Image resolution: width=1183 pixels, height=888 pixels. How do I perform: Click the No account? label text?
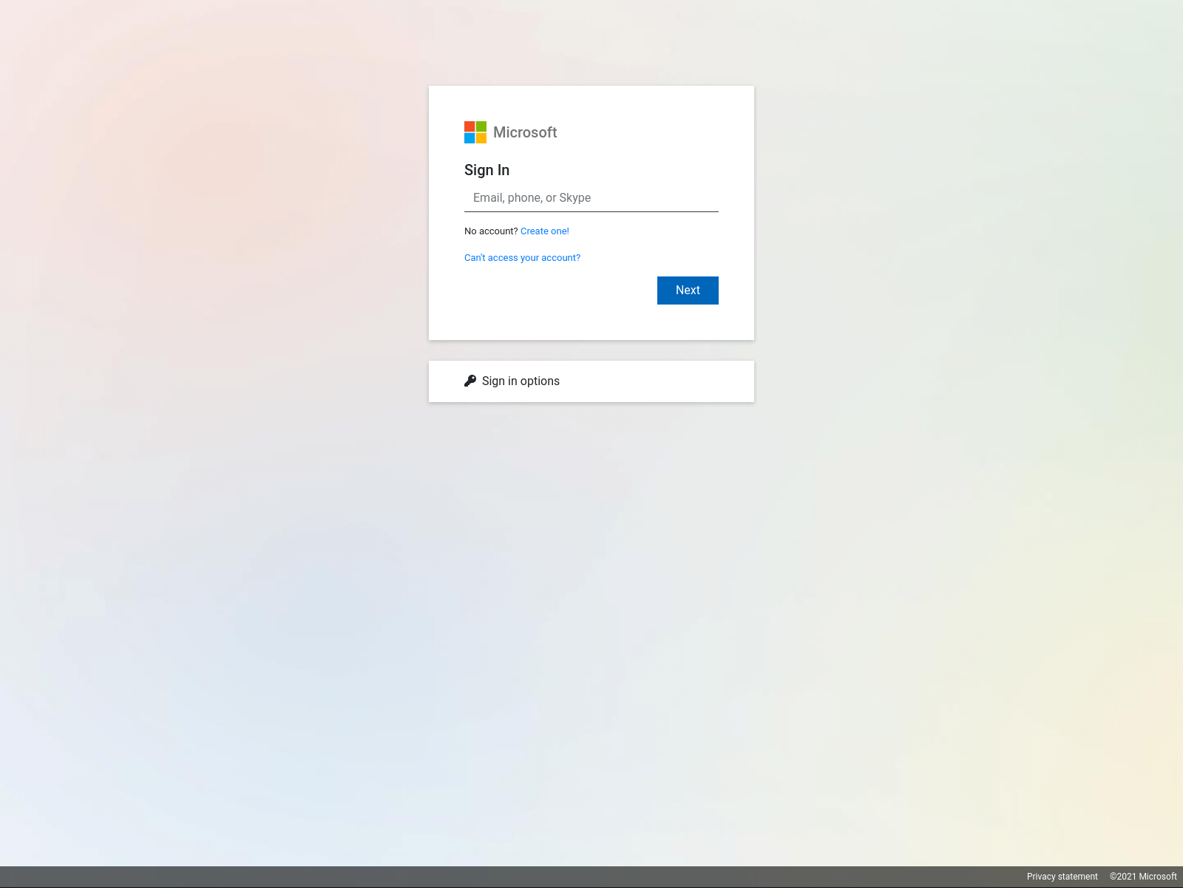490,231
